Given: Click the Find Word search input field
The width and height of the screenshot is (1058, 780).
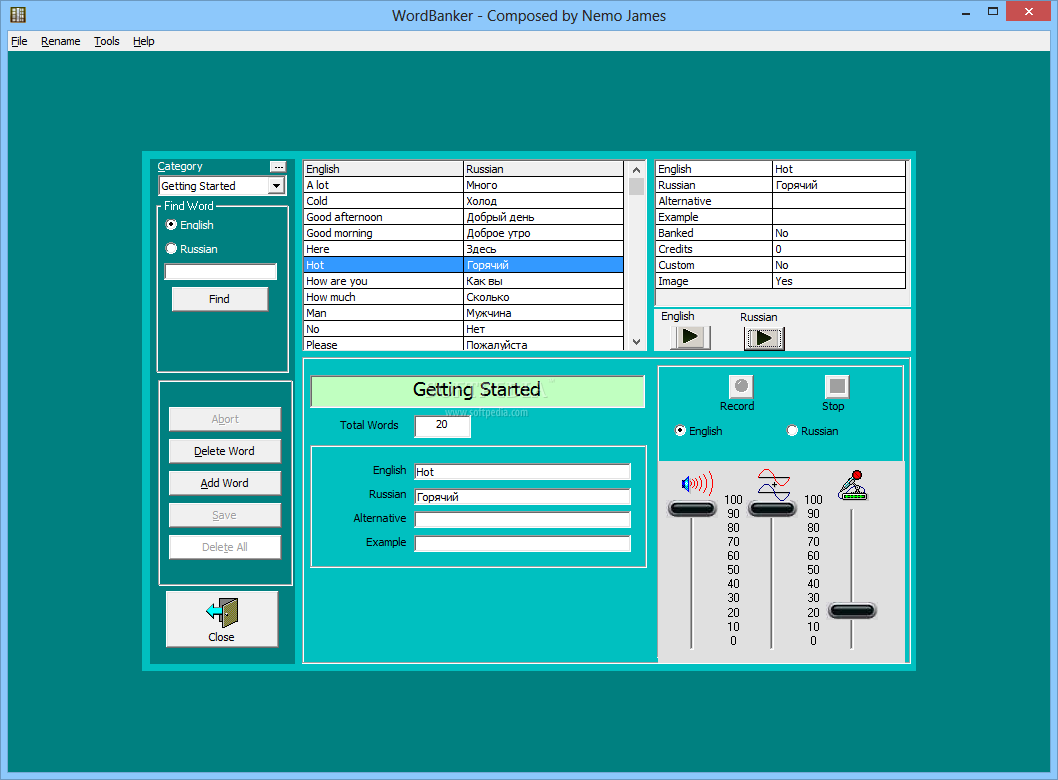Looking at the screenshot, I should click(221, 271).
